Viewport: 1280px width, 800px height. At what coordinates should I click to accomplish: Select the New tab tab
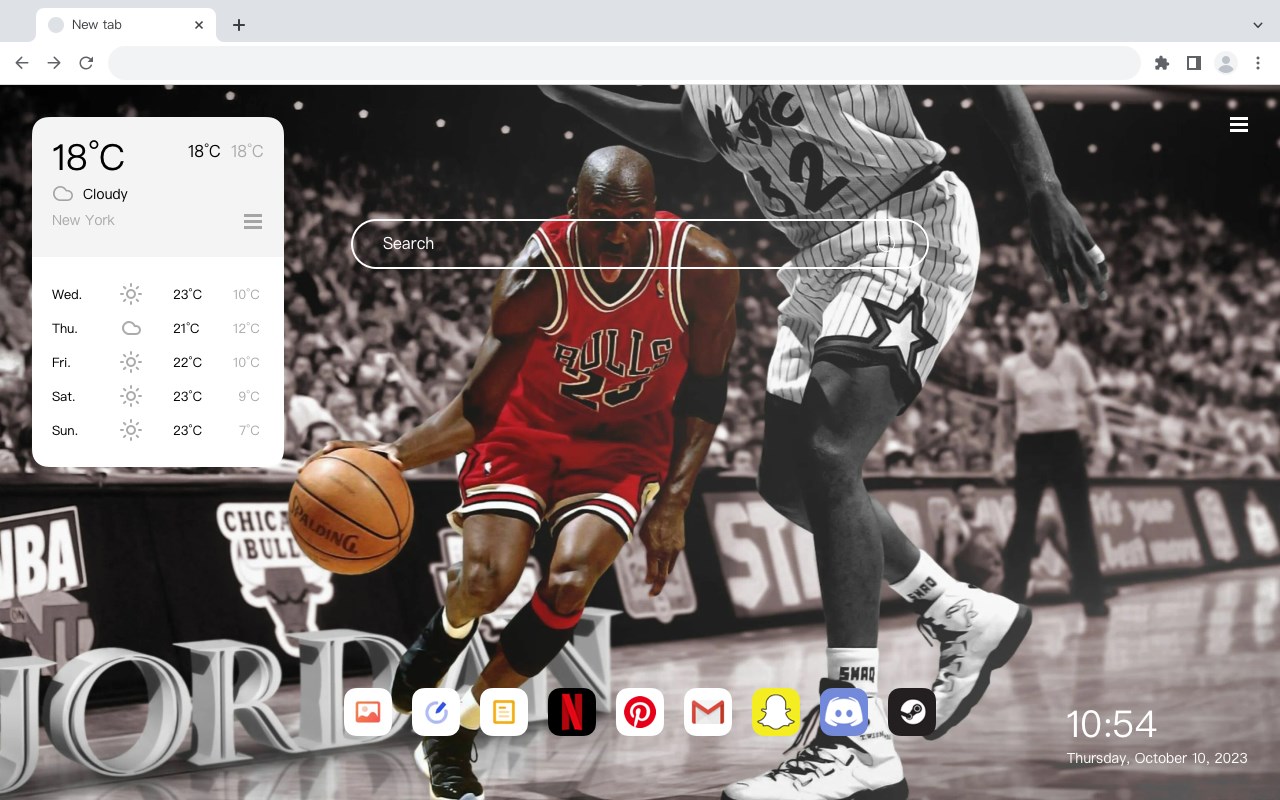pyautogui.click(x=126, y=25)
